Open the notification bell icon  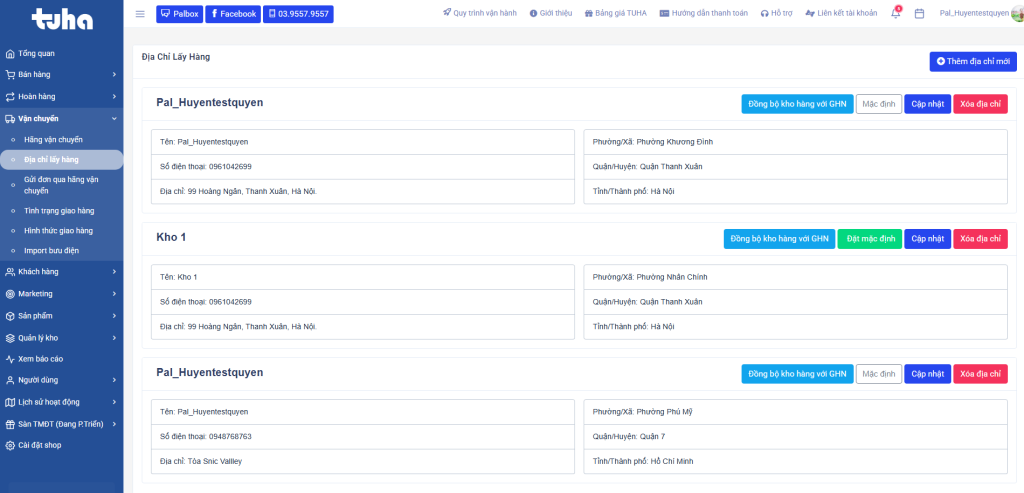[895, 14]
